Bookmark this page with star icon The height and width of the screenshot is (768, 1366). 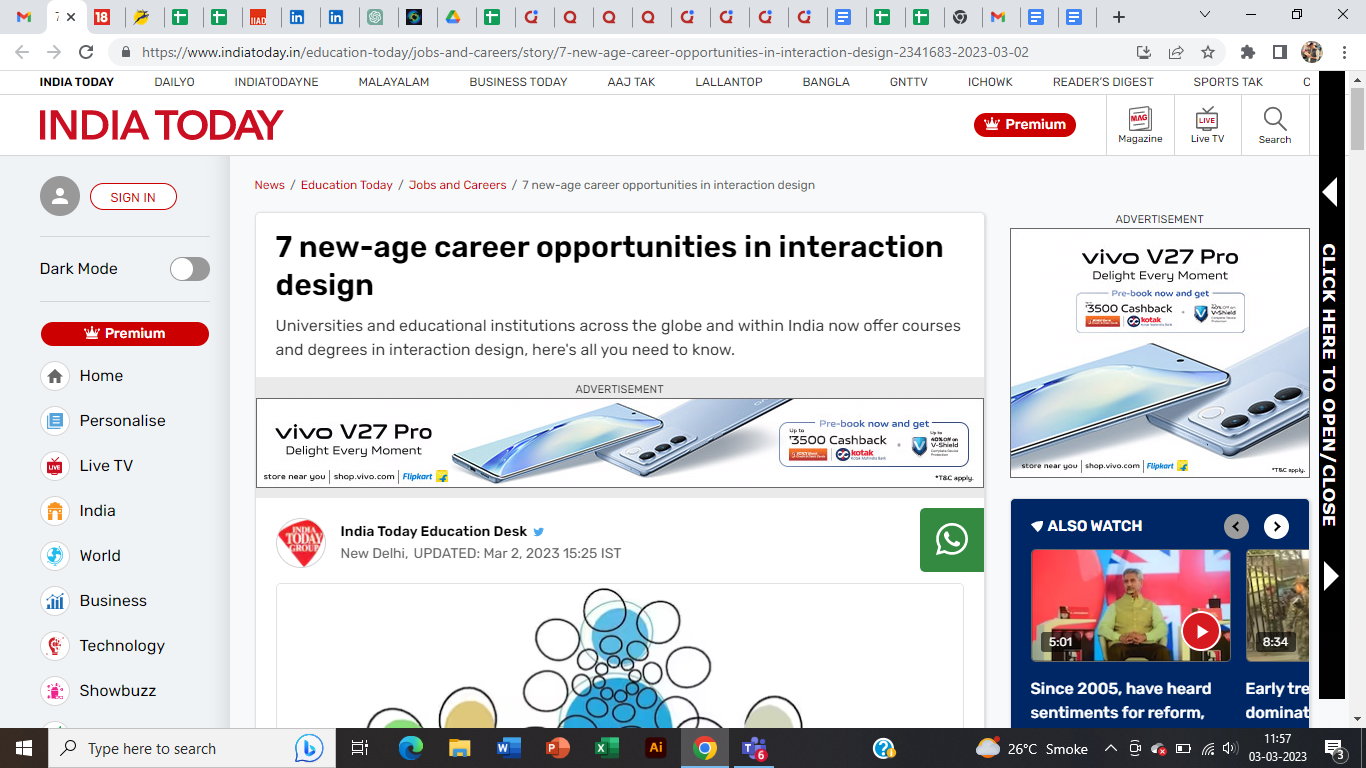coord(1208,52)
